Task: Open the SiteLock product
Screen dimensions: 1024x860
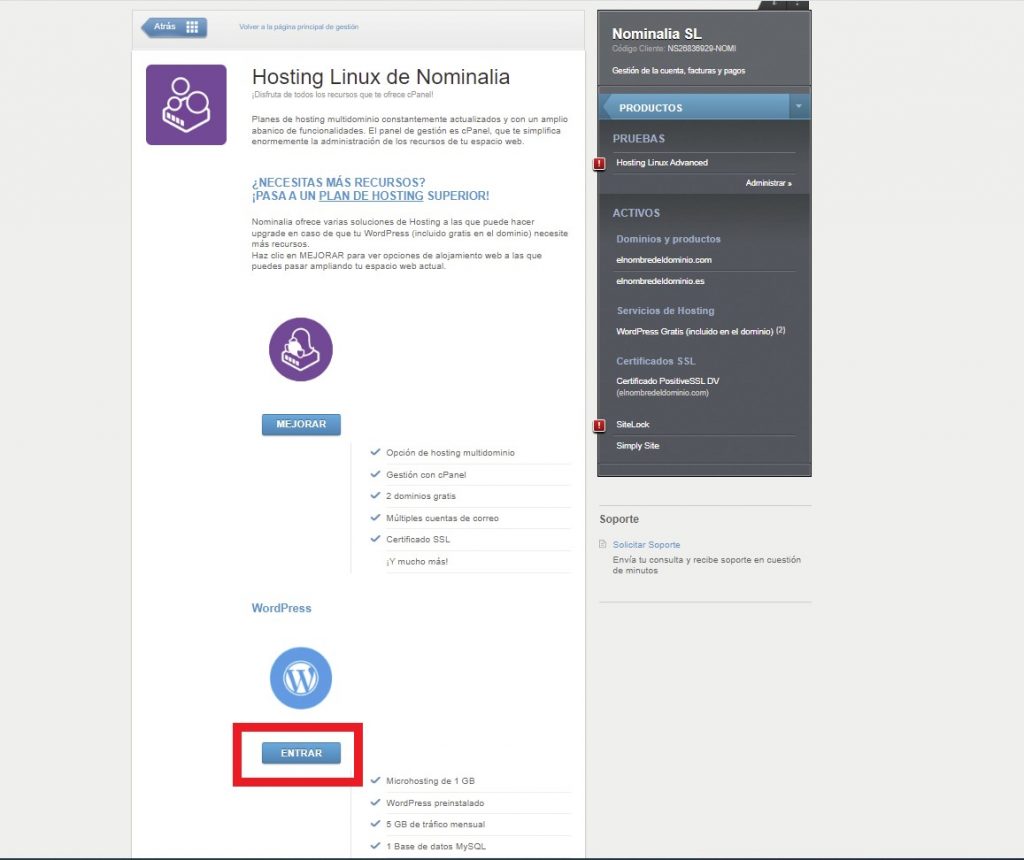Action: [633, 424]
